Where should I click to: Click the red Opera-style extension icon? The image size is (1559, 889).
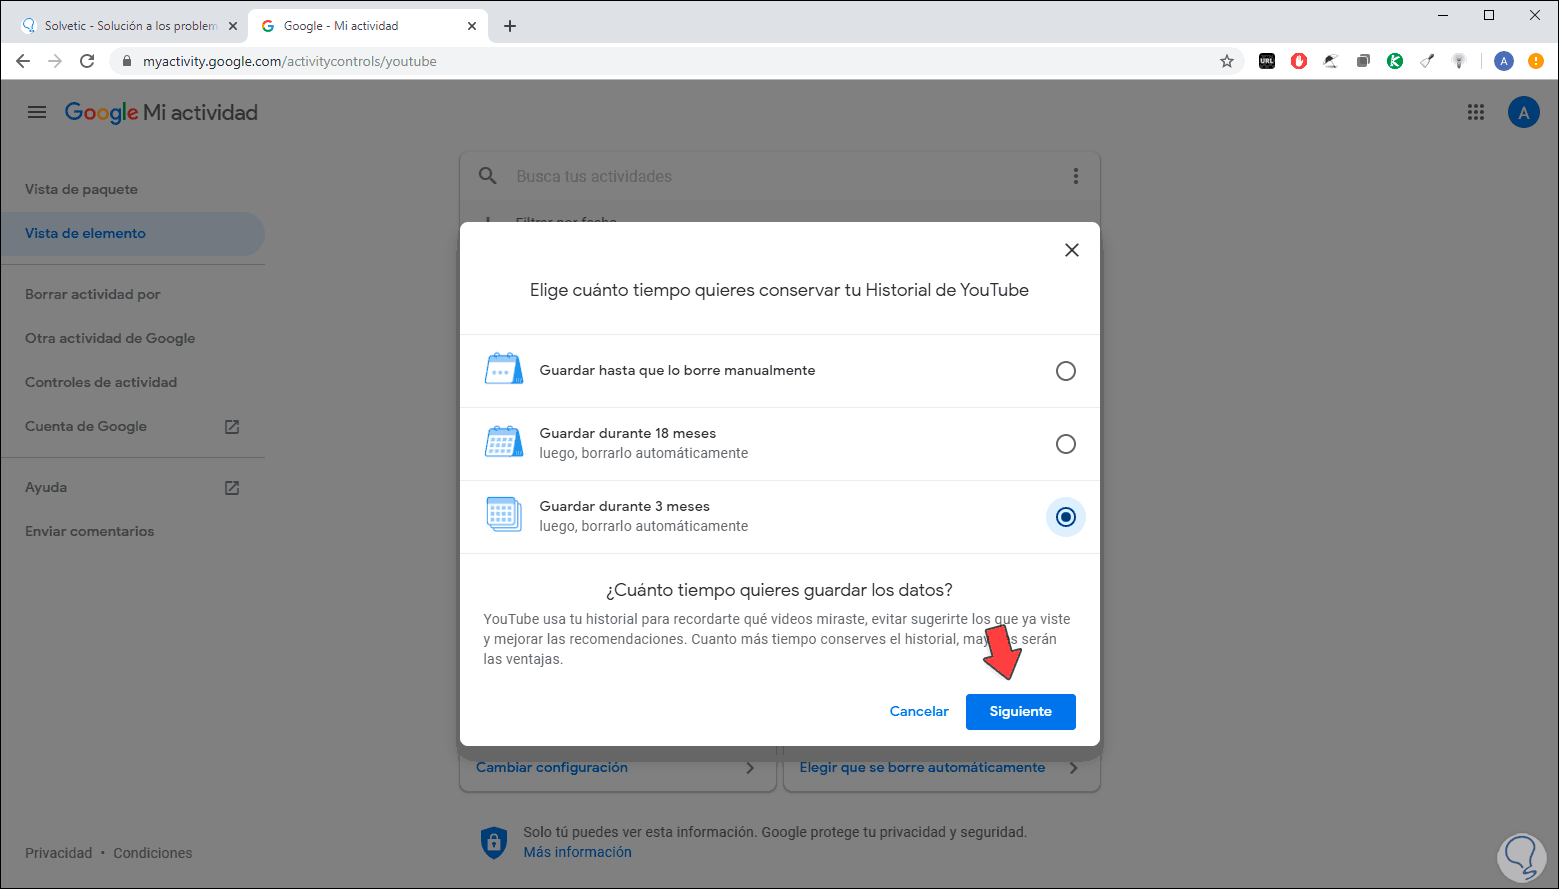click(1299, 61)
